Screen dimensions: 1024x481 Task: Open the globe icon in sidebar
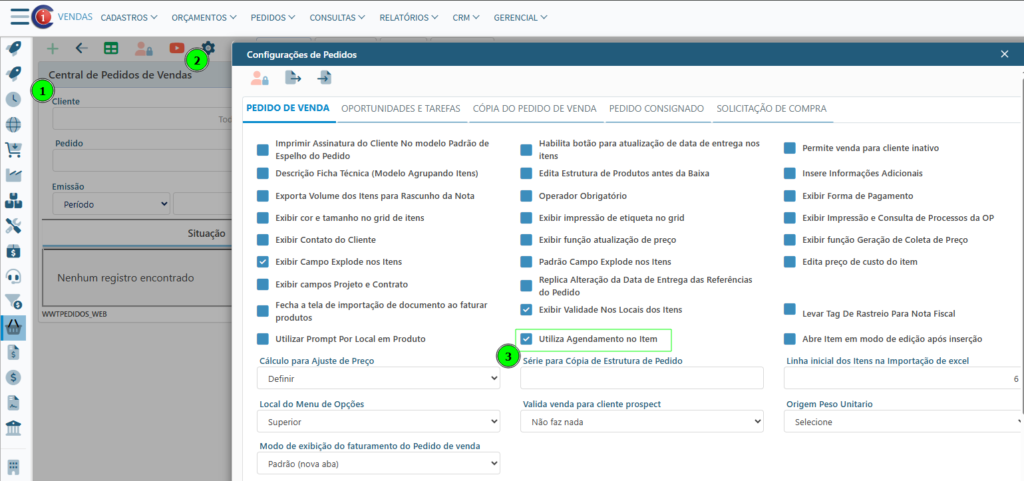[x=13, y=125]
